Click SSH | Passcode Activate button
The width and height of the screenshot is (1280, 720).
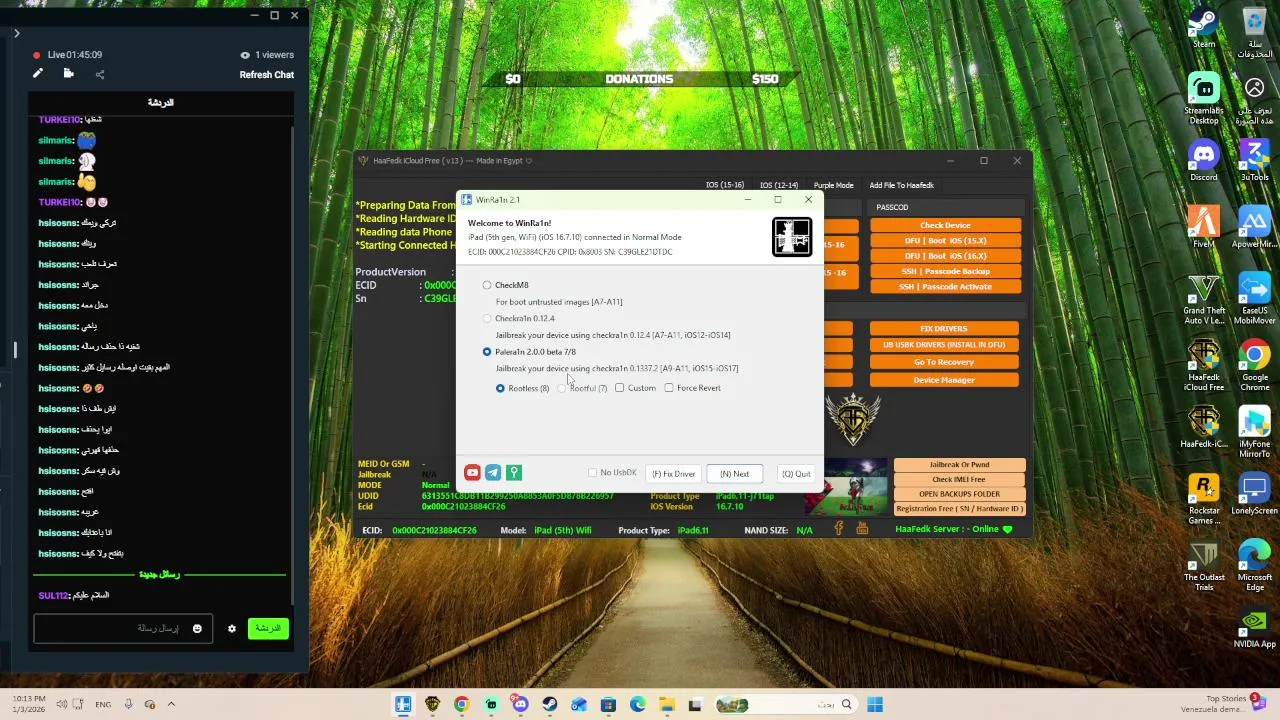[945, 286]
